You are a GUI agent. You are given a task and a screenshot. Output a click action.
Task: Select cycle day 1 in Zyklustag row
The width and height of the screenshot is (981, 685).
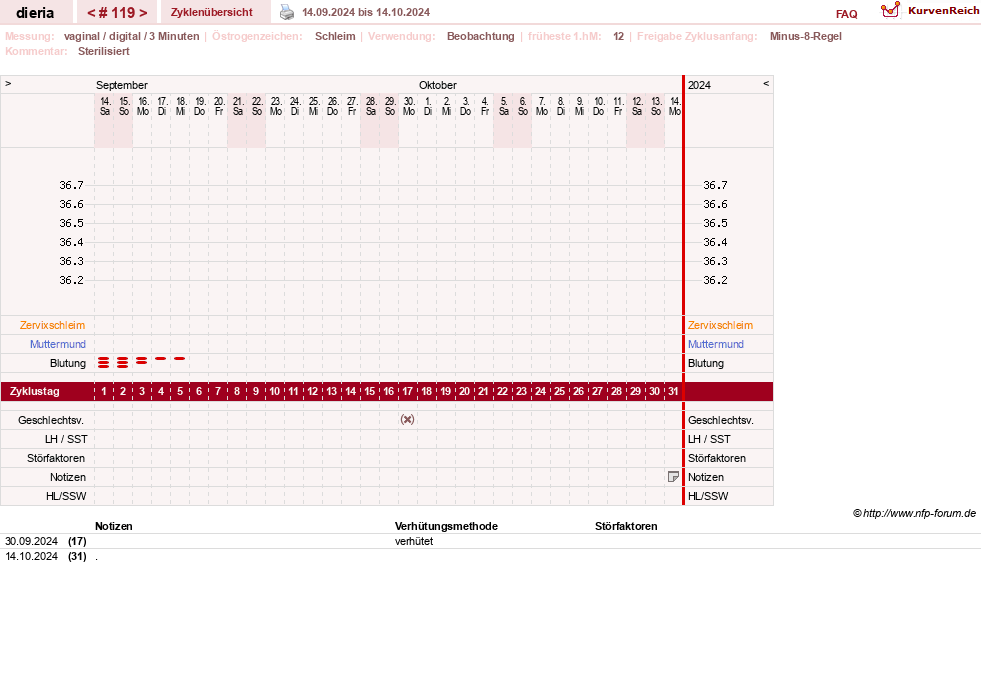[x=104, y=391]
